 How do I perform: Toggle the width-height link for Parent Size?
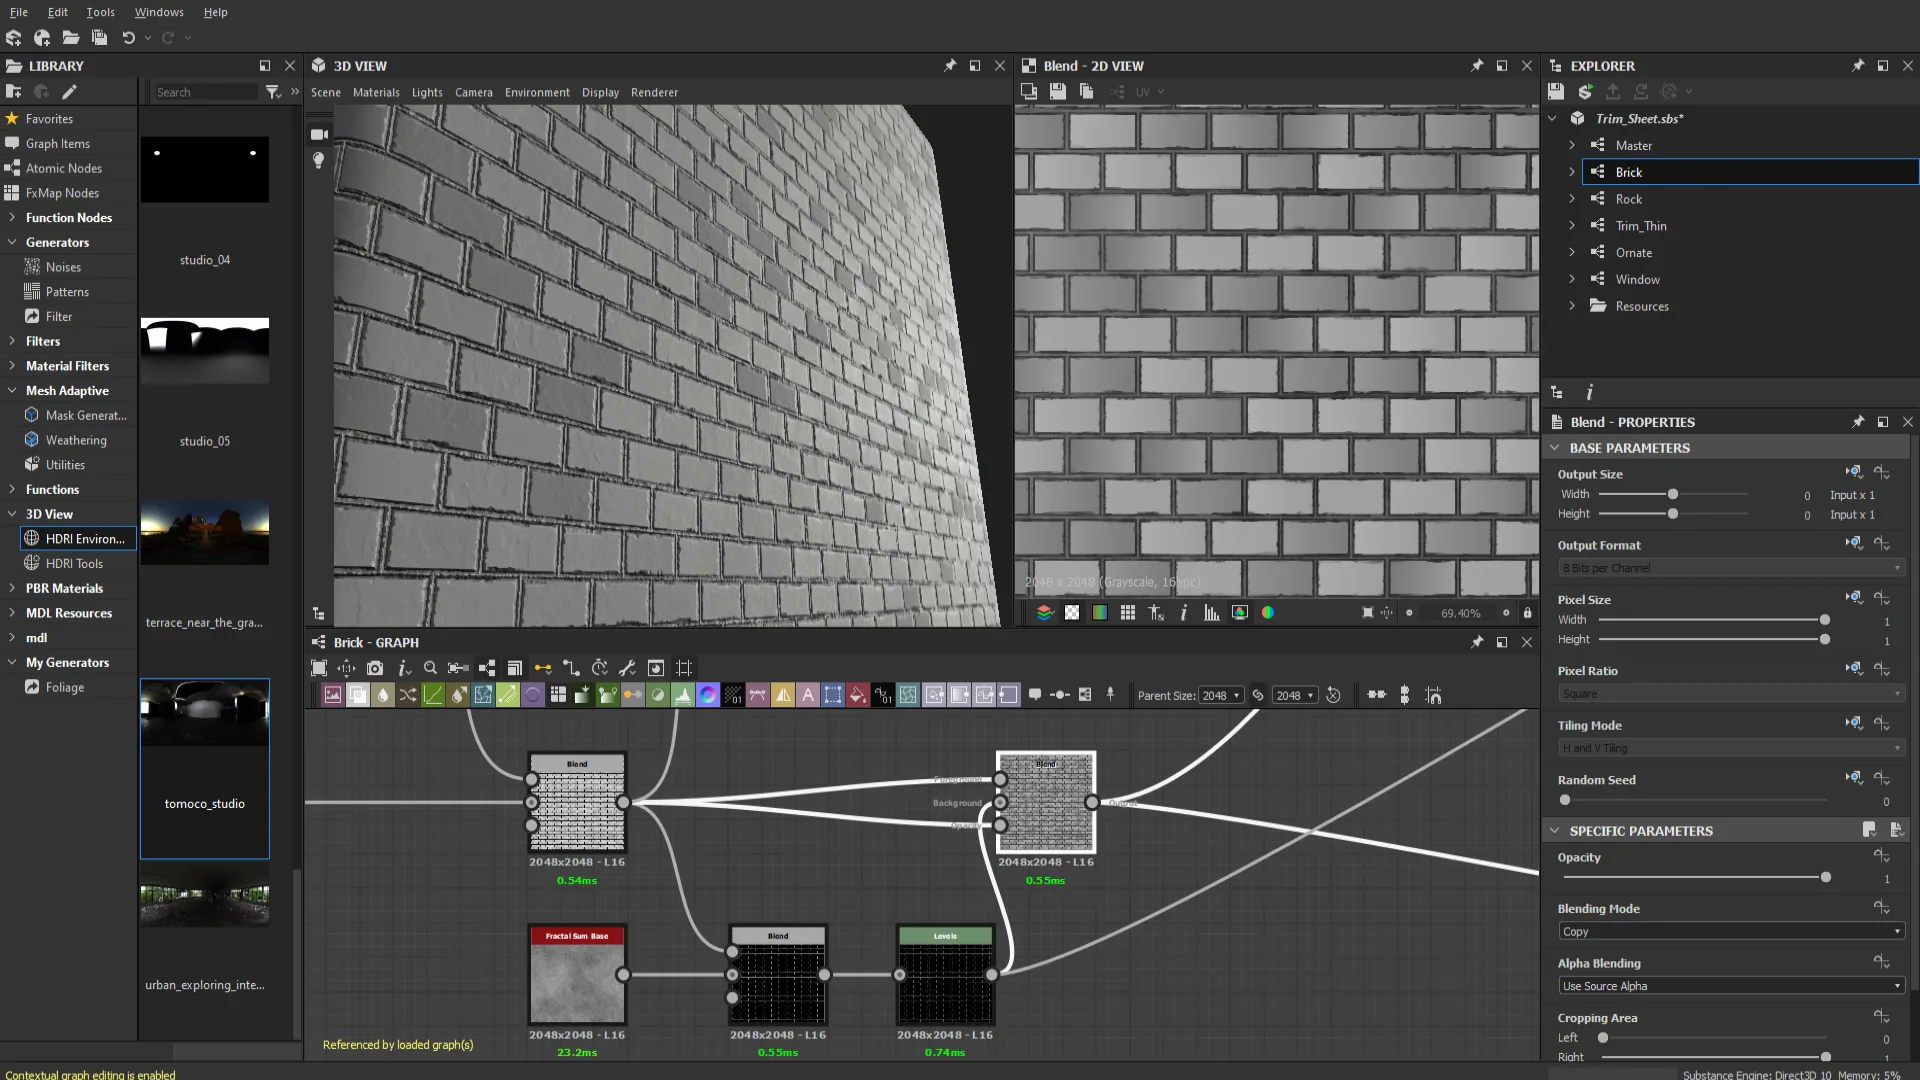pyautogui.click(x=1258, y=695)
